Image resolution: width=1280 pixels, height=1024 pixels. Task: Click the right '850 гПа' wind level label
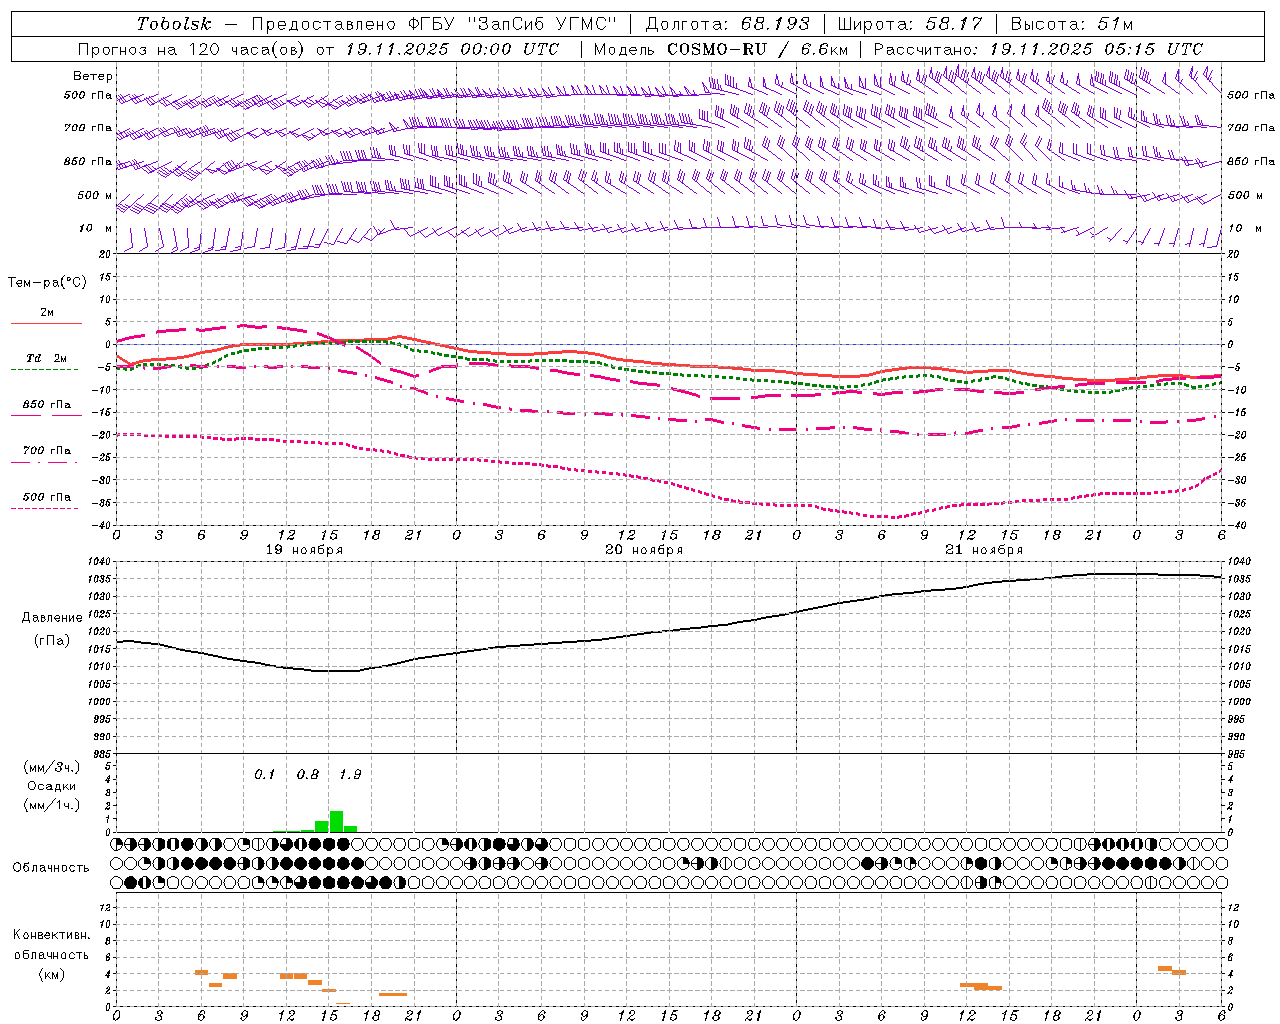pyautogui.click(x=1251, y=161)
